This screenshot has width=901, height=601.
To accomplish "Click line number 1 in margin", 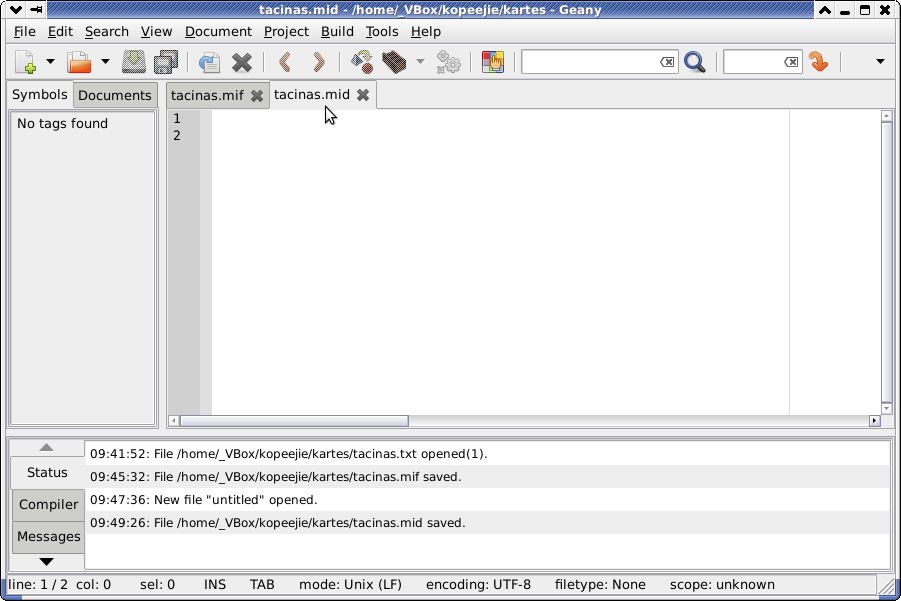I will pos(177,119).
